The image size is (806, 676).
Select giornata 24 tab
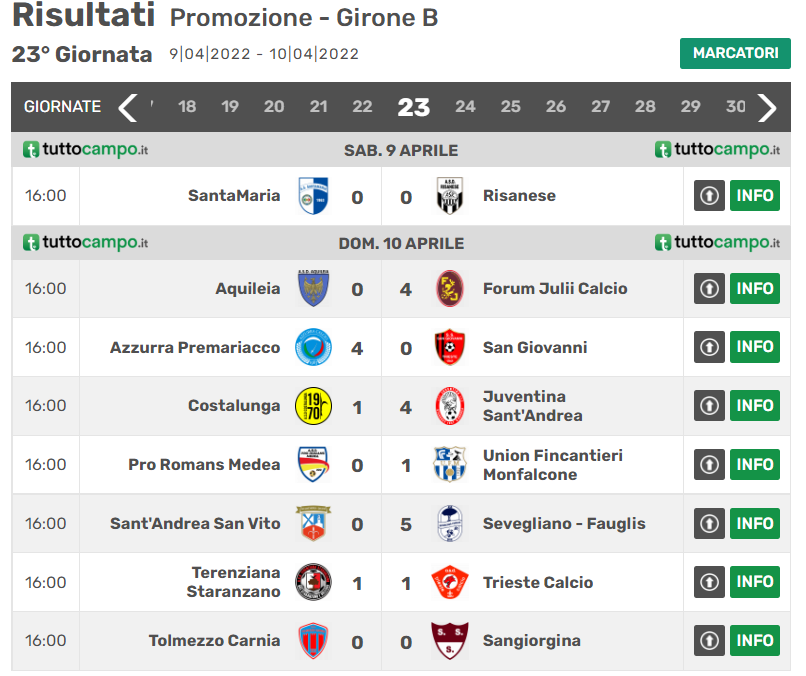[465, 106]
